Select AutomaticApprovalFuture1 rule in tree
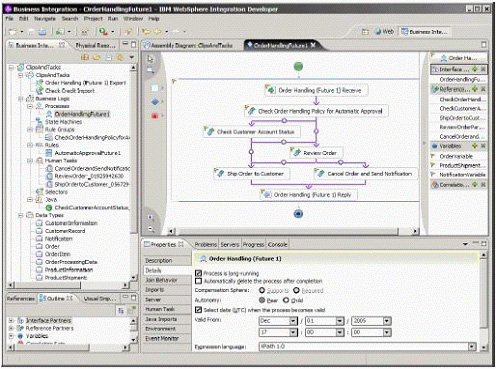 (87, 153)
